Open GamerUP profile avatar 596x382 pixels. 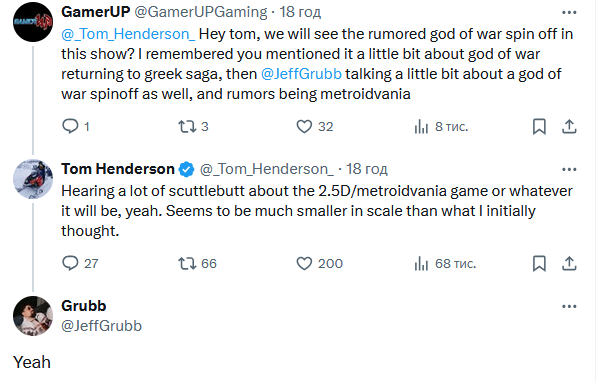point(33,22)
